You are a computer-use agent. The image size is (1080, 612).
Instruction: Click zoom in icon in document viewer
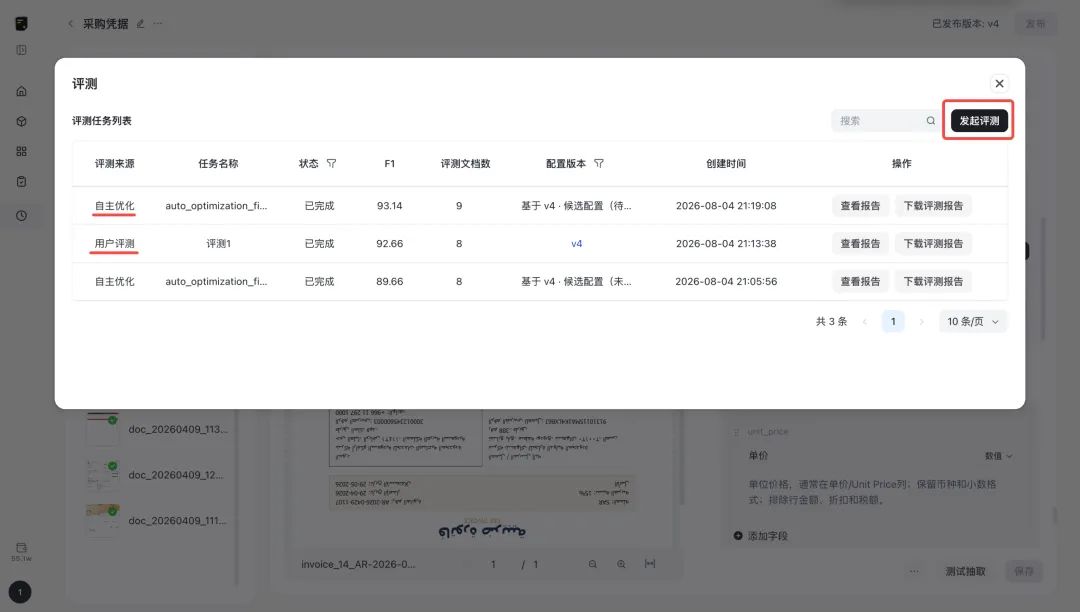(x=621, y=564)
